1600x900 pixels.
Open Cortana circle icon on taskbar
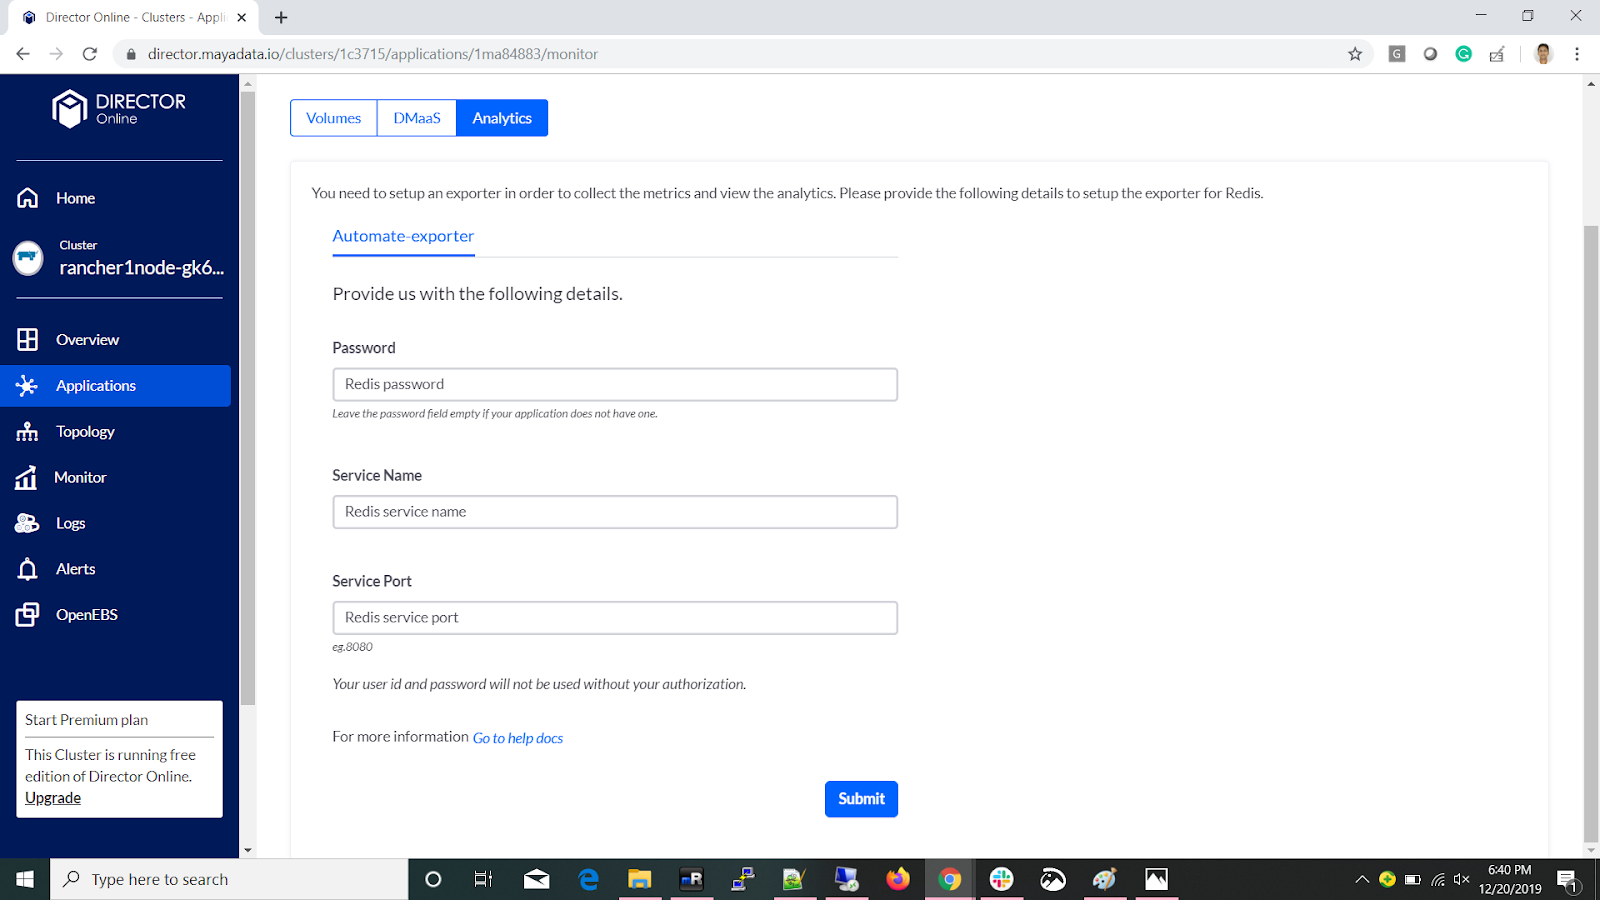click(433, 879)
